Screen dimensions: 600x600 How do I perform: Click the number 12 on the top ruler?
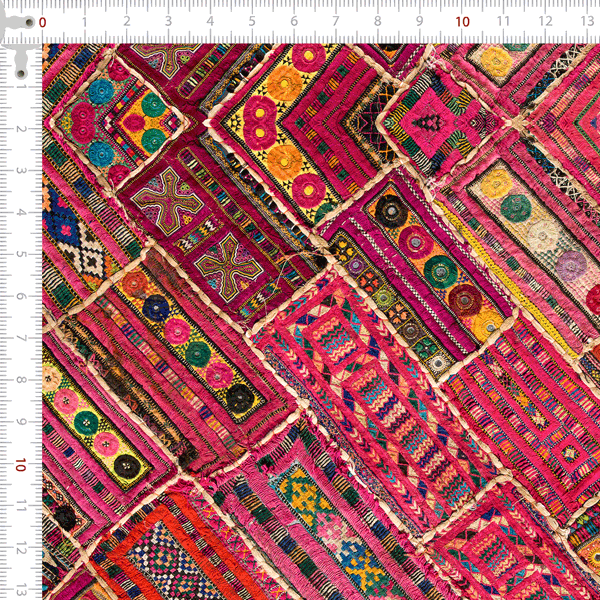click(x=546, y=21)
